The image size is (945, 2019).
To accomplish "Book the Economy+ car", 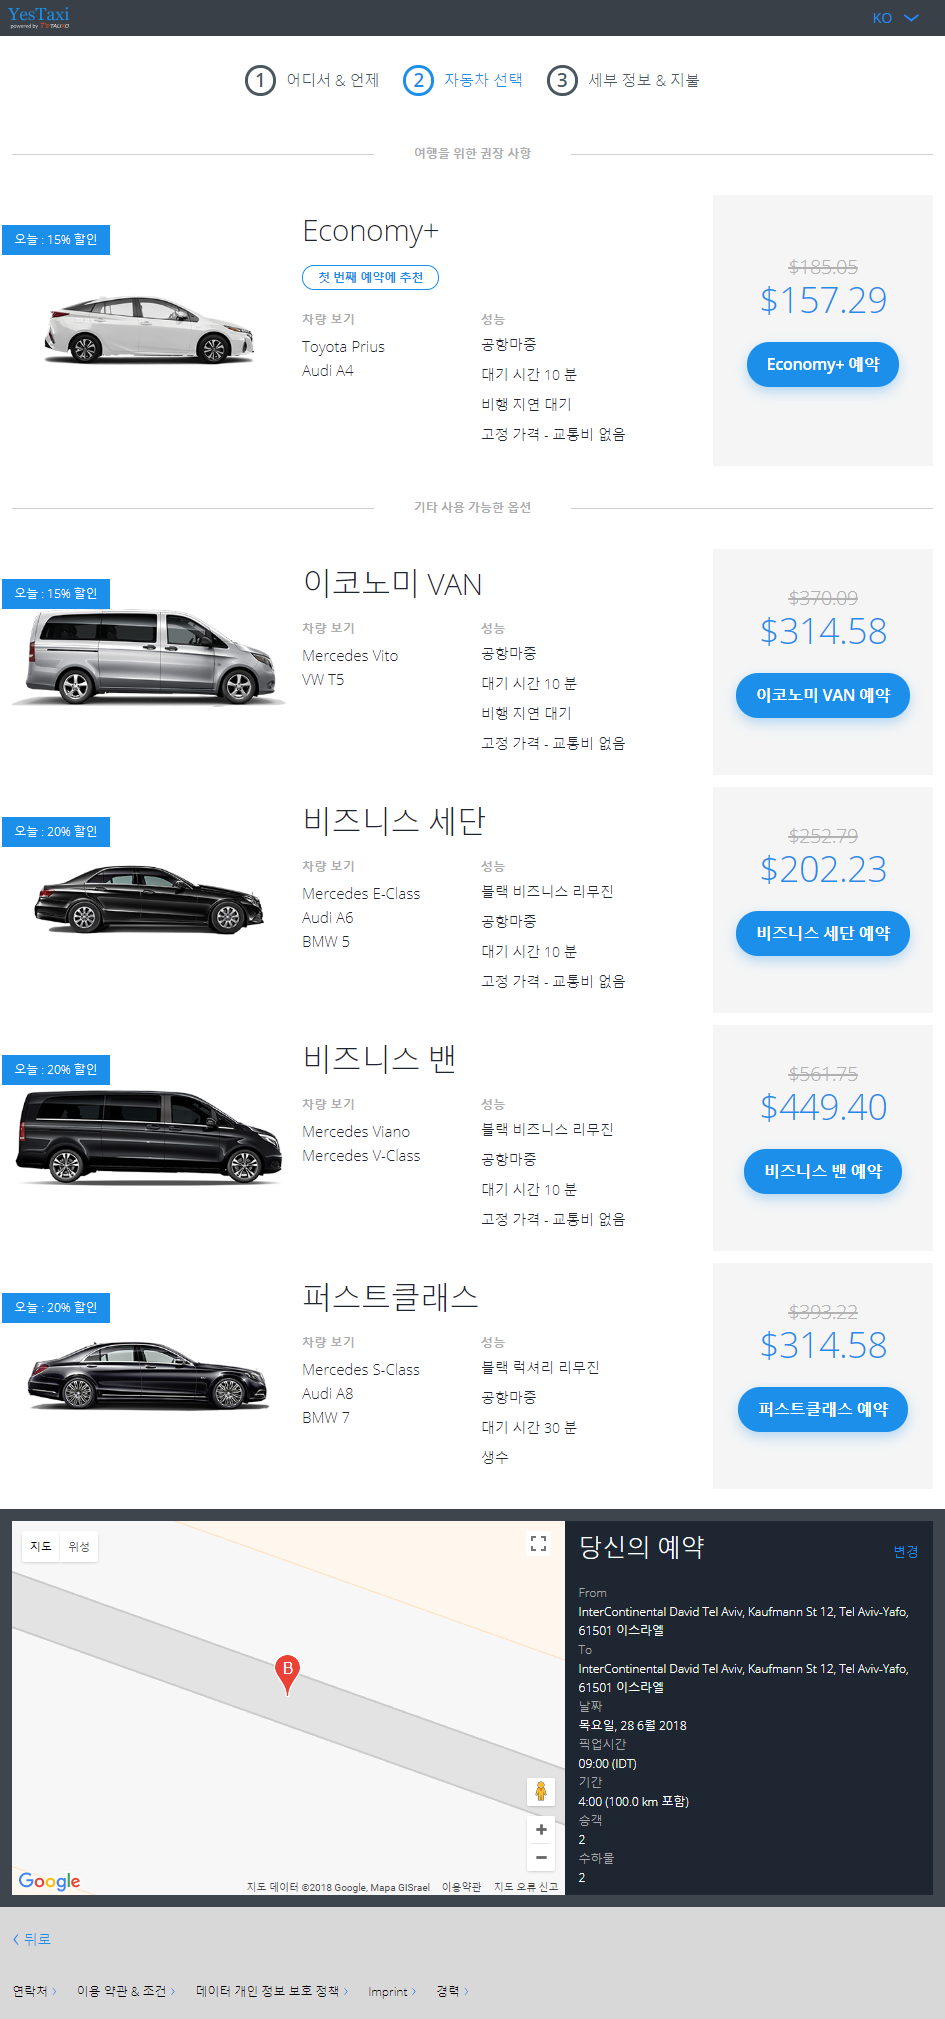I will tap(822, 365).
